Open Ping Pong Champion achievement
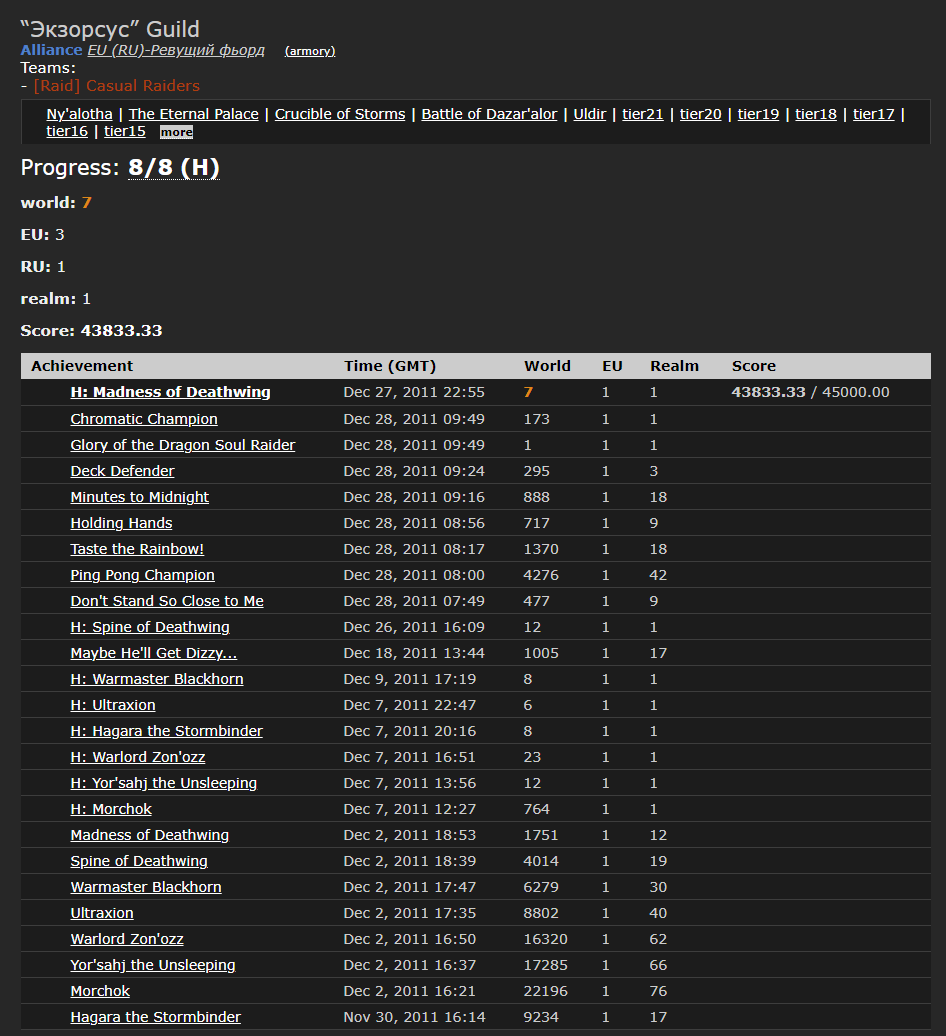Image resolution: width=946 pixels, height=1036 pixels. coord(143,575)
